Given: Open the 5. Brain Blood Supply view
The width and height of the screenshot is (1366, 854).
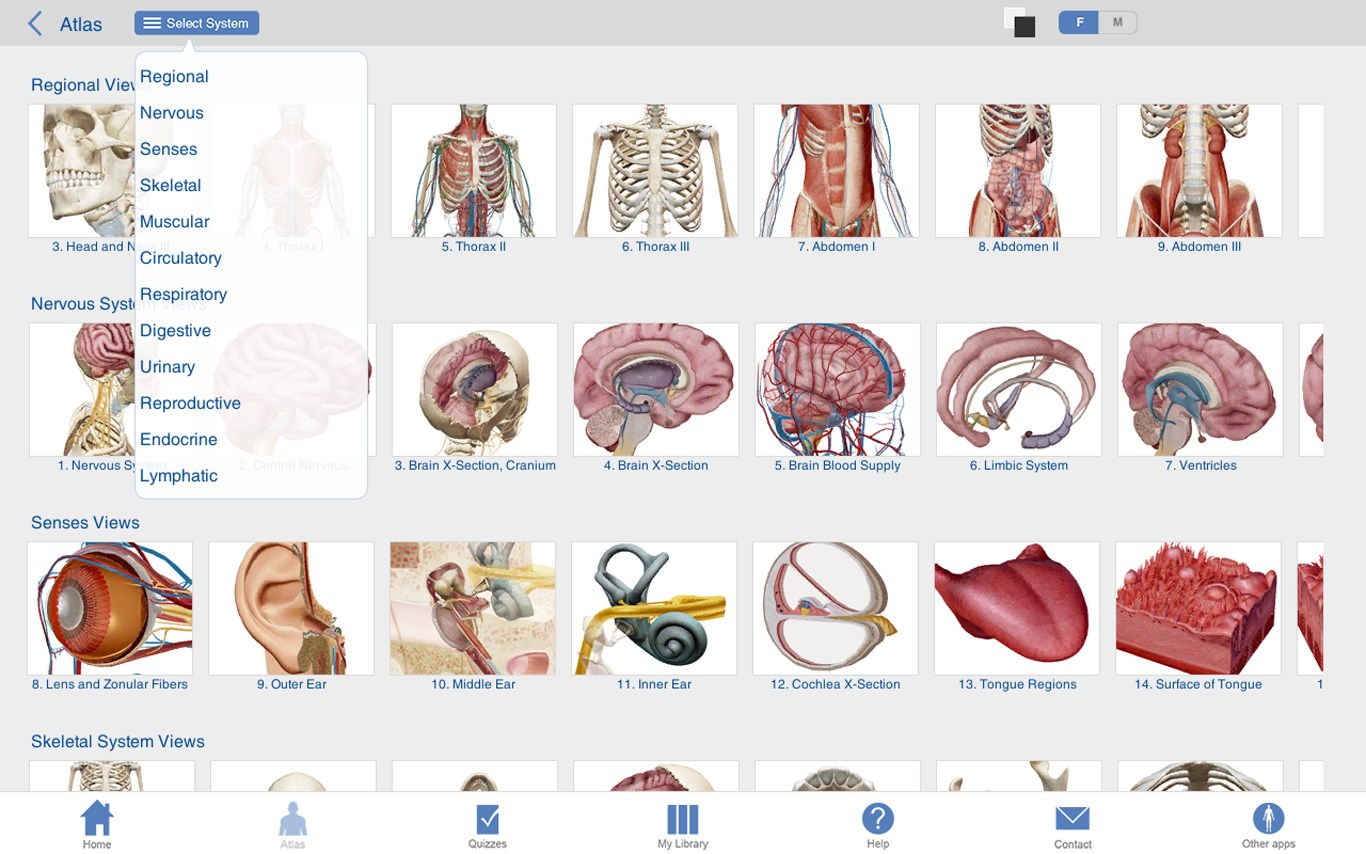Looking at the screenshot, I should click(838, 390).
